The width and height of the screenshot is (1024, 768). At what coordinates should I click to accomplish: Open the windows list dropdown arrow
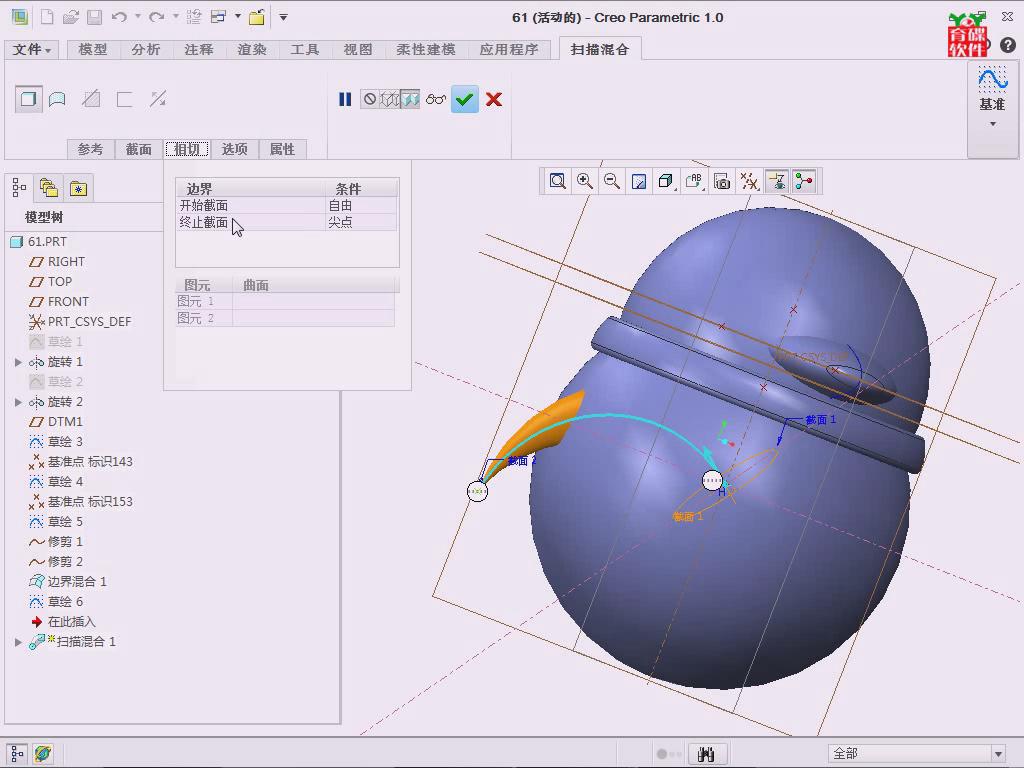(x=238, y=16)
